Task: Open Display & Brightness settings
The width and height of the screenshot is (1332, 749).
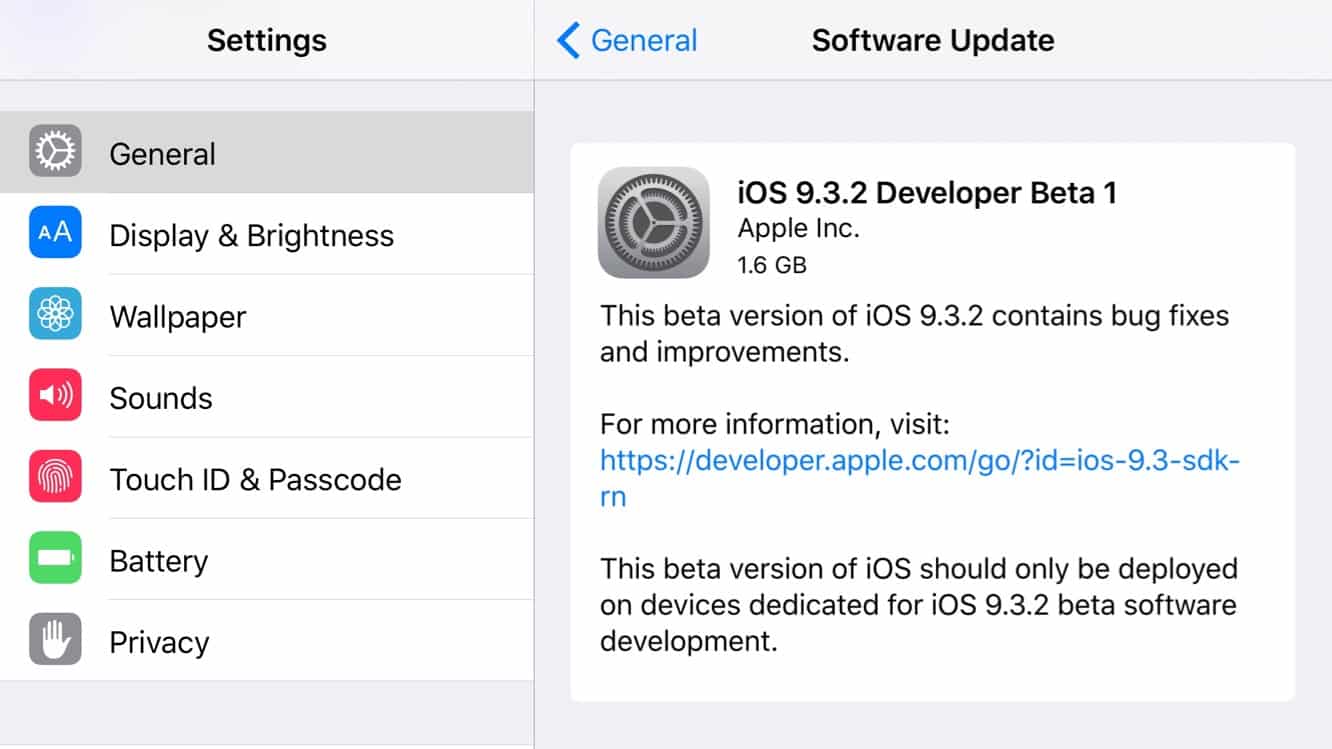Action: (251, 236)
